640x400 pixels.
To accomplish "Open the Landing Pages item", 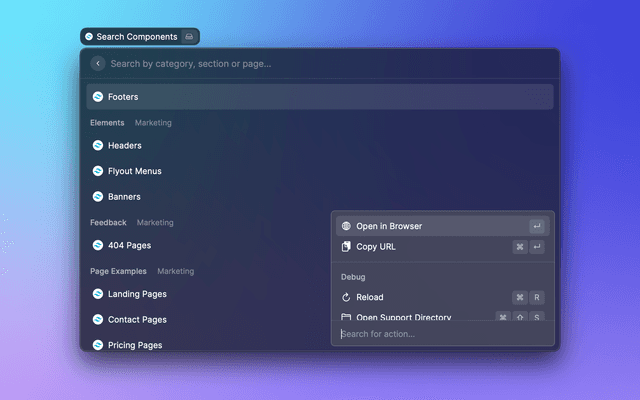I will click(x=137, y=294).
